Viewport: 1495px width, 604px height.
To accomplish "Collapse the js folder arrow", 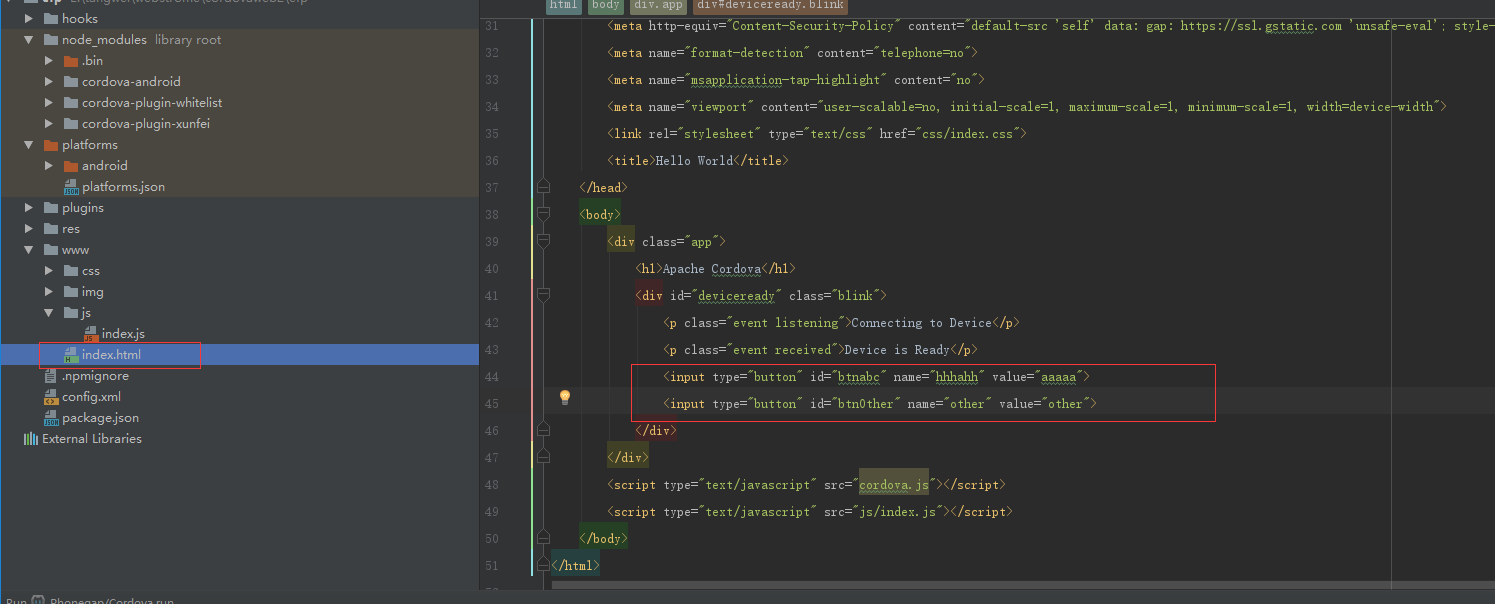I will pos(50,312).
